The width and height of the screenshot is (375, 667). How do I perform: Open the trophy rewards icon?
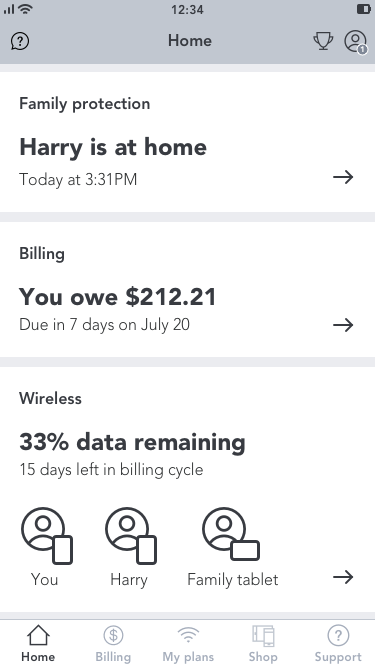[323, 41]
